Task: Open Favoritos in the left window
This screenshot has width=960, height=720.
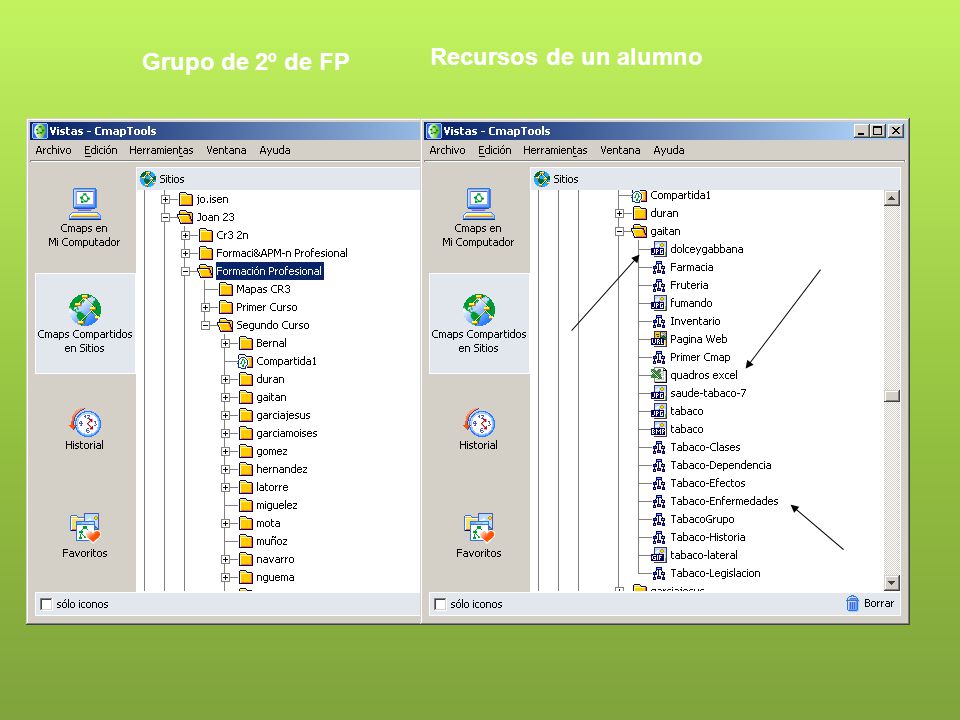Action: (x=84, y=536)
